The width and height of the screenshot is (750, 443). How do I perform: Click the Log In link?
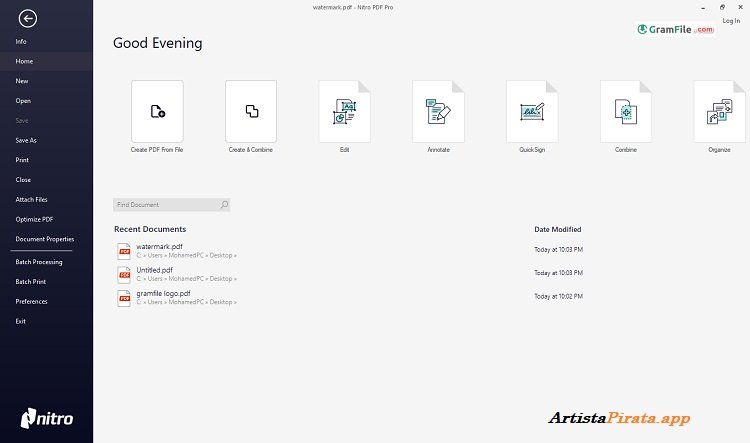click(x=731, y=20)
